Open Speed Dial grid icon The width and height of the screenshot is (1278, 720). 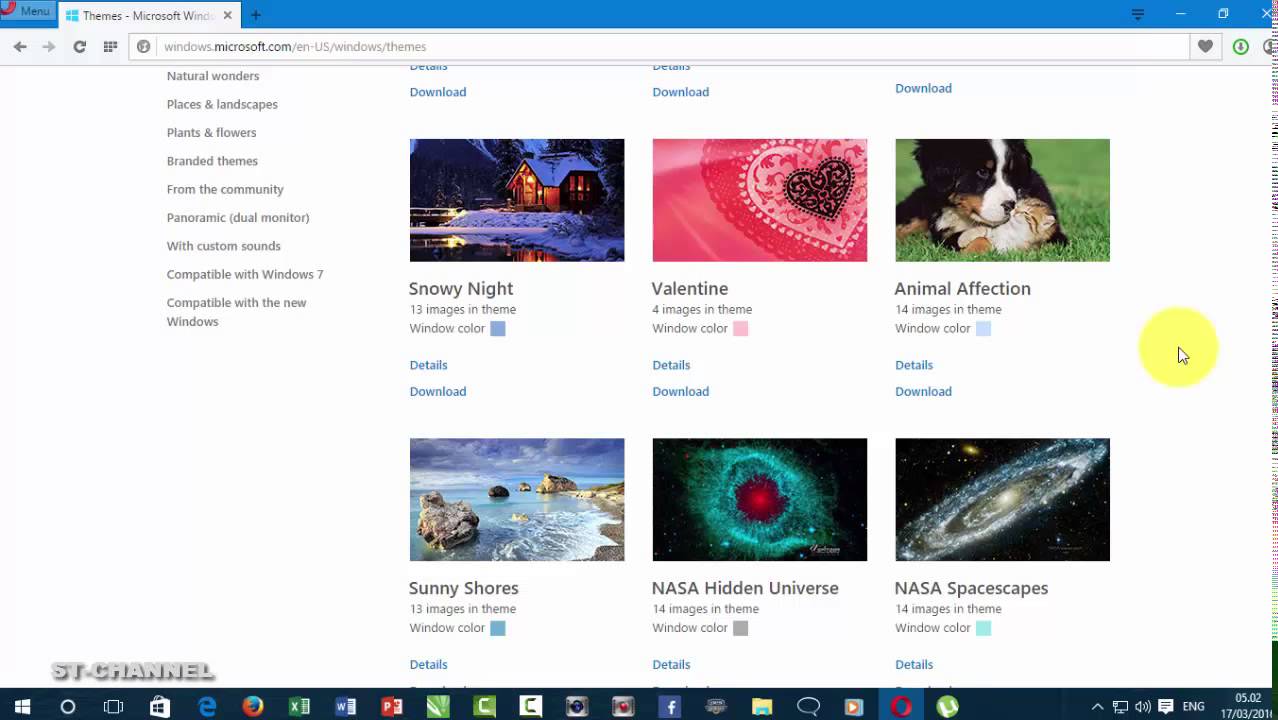[x=110, y=46]
